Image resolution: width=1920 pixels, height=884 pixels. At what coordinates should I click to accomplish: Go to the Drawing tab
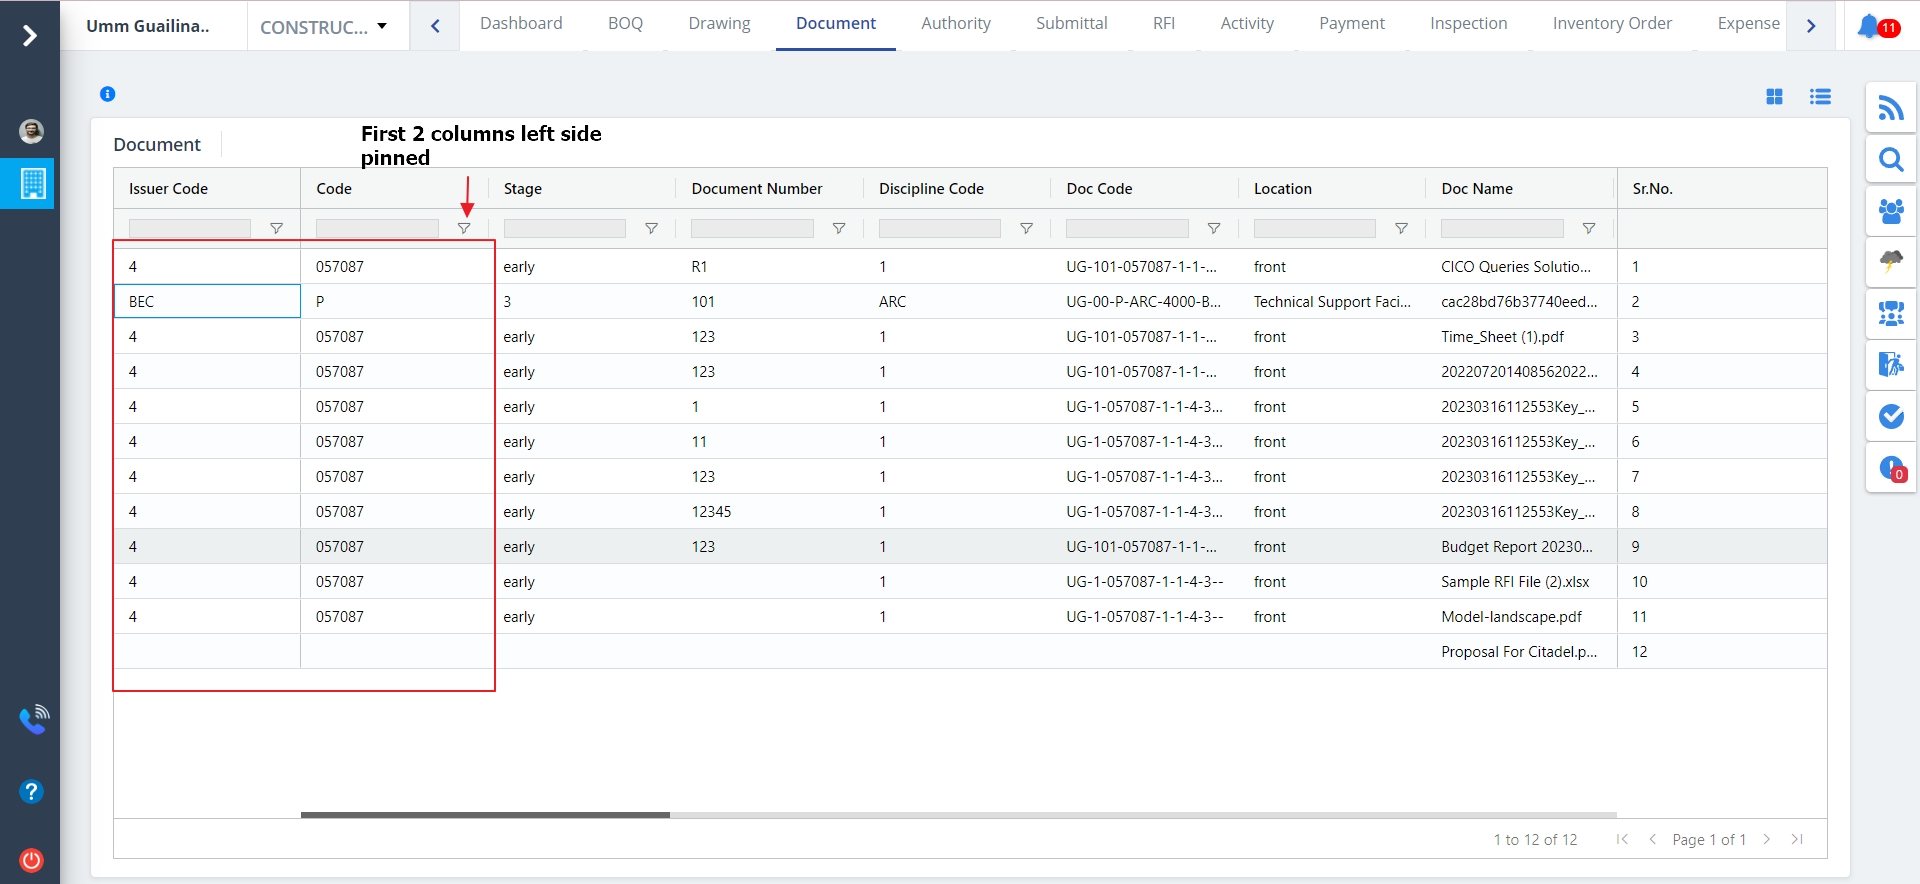pos(719,24)
